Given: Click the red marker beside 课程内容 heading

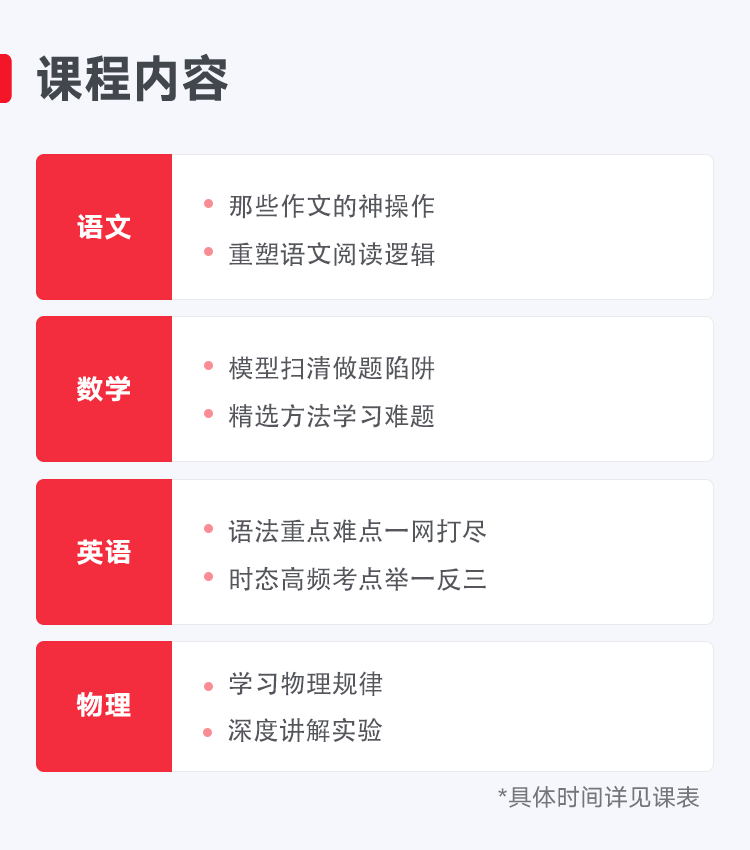Looking at the screenshot, I should [5, 78].
